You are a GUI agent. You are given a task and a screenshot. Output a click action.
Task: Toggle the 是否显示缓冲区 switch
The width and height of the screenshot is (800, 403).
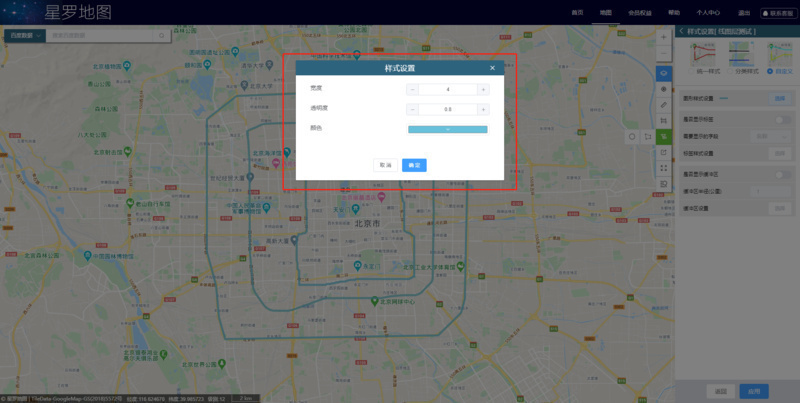pyautogui.click(x=783, y=175)
